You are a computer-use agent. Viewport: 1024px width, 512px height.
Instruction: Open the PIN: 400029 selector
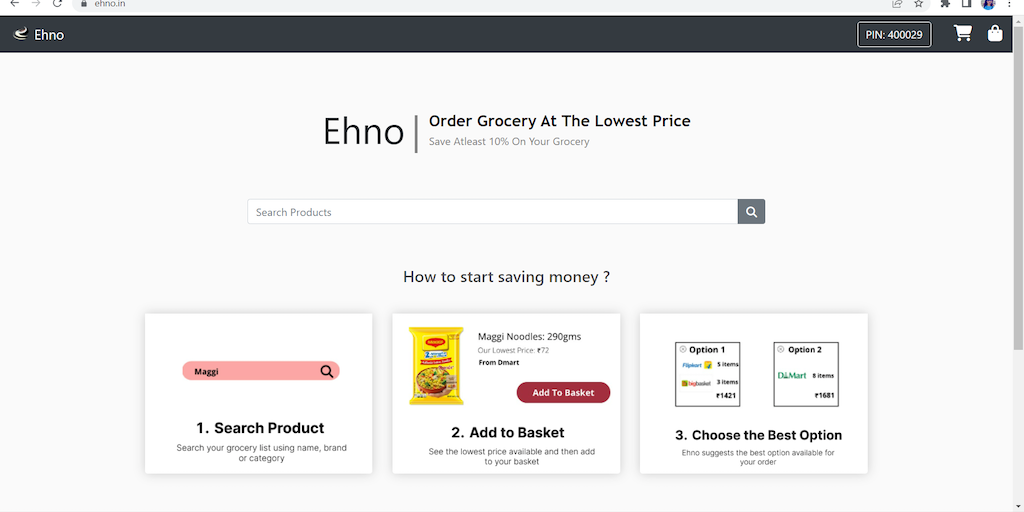894,35
